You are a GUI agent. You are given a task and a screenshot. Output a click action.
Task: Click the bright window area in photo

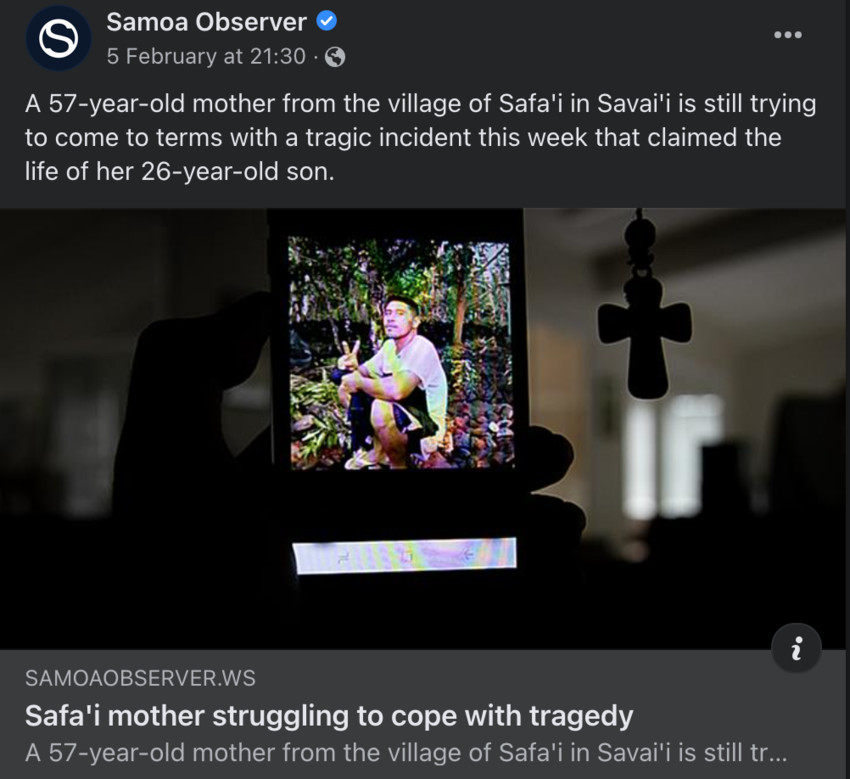[674, 457]
